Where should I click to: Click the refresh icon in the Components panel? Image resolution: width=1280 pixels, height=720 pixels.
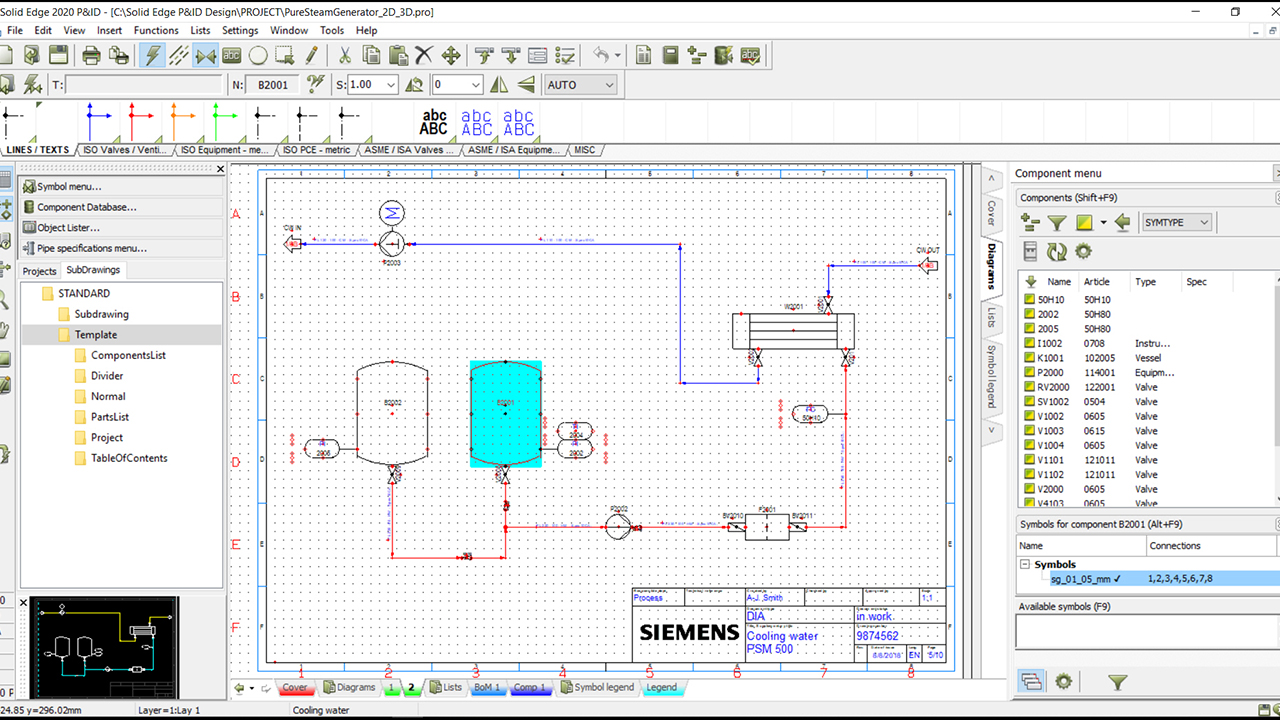pos(1057,252)
